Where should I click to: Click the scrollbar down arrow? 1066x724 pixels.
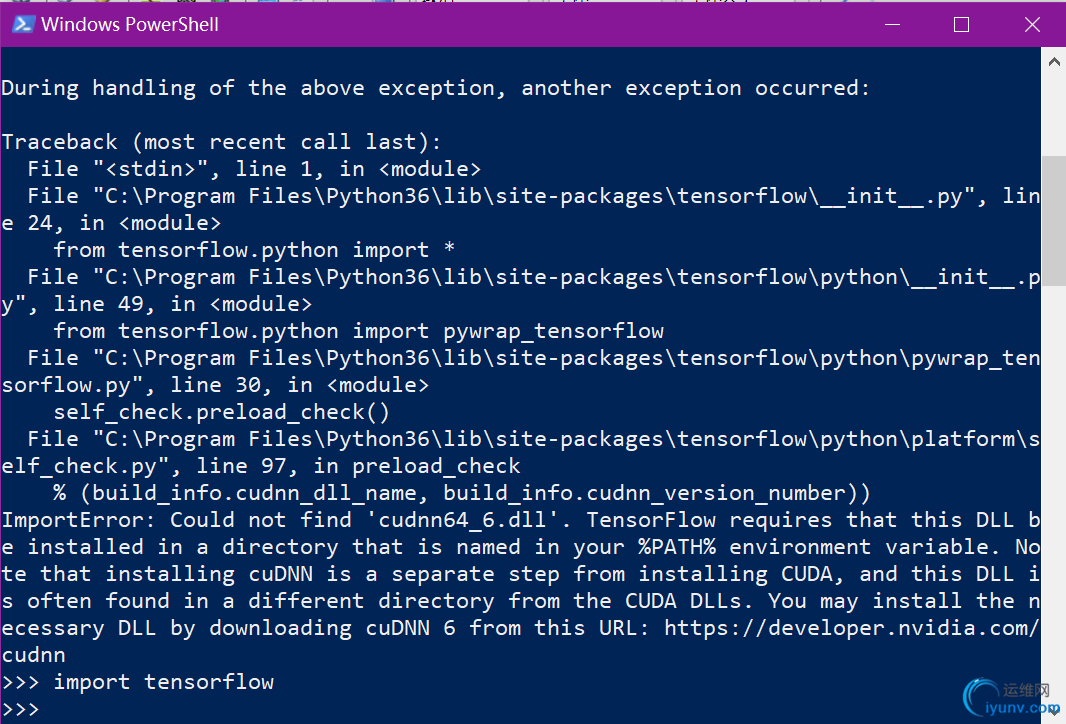1054,711
